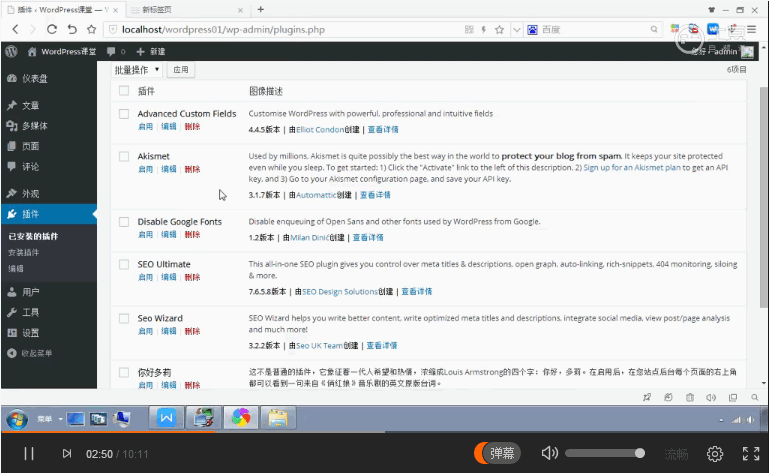Image resolution: width=769 pixels, height=473 pixels.
Task: Open Sign up for an Akismet plan link
Action: [x=632, y=167]
